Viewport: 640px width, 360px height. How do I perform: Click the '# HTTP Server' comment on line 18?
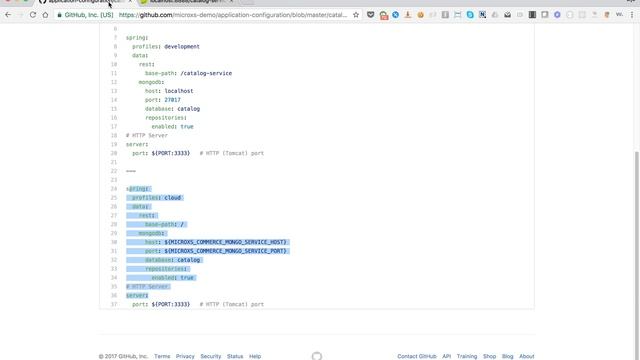(147, 136)
